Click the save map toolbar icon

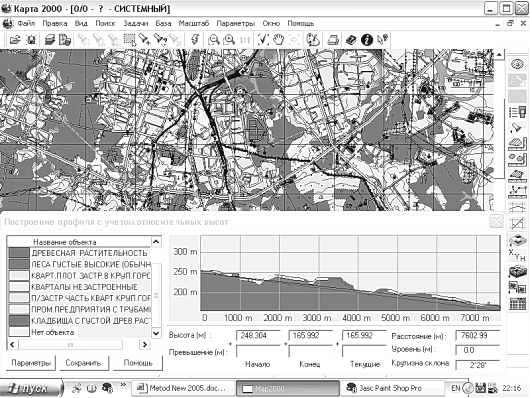tap(31, 40)
